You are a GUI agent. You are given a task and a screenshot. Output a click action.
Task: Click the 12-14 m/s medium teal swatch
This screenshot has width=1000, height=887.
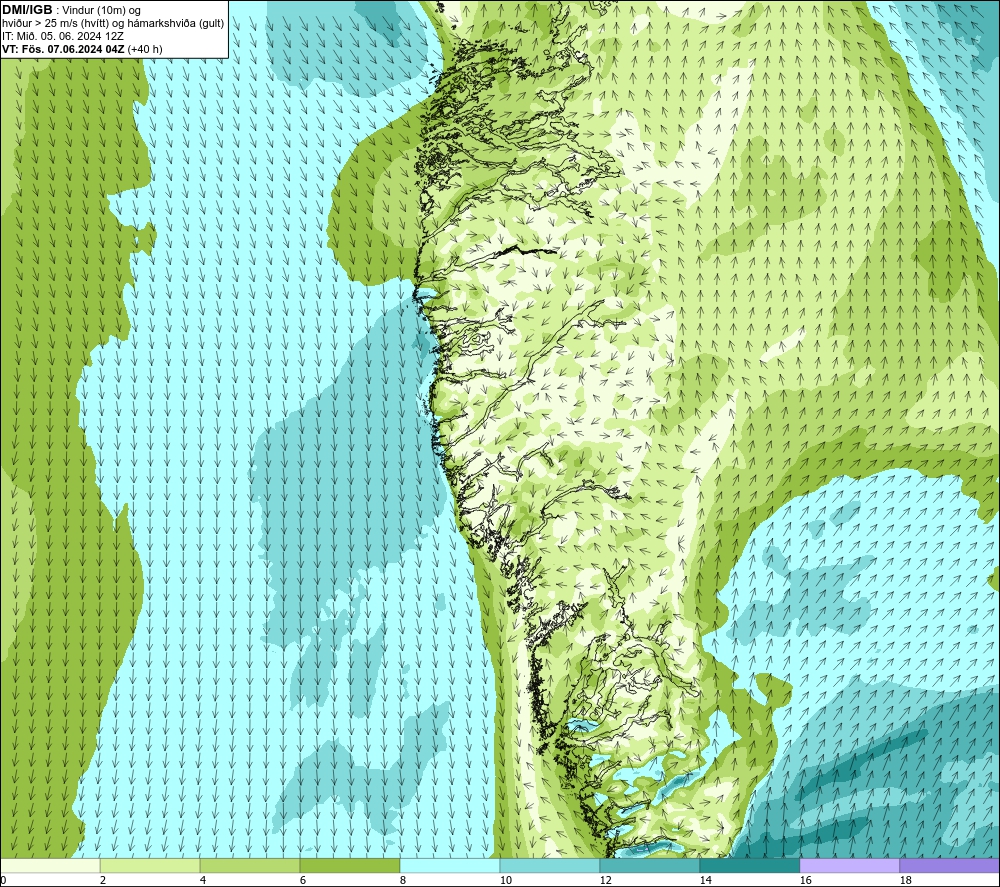point(649,865)
